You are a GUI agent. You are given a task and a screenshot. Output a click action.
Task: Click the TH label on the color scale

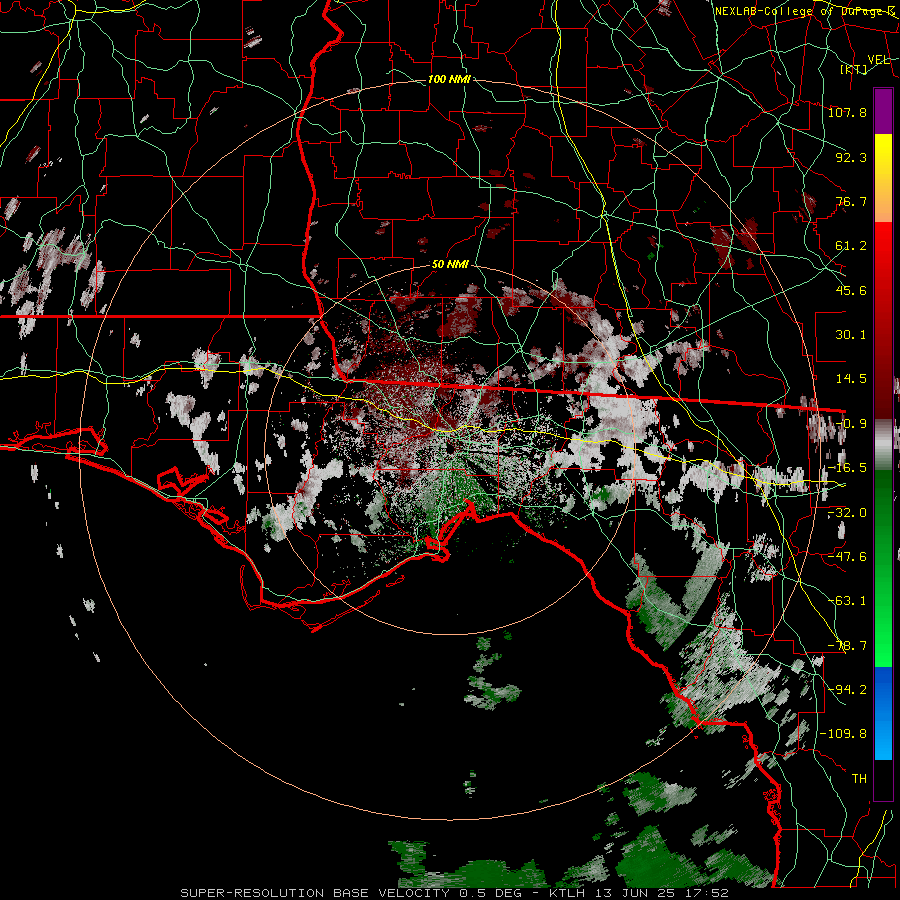[x=859, y=779]
